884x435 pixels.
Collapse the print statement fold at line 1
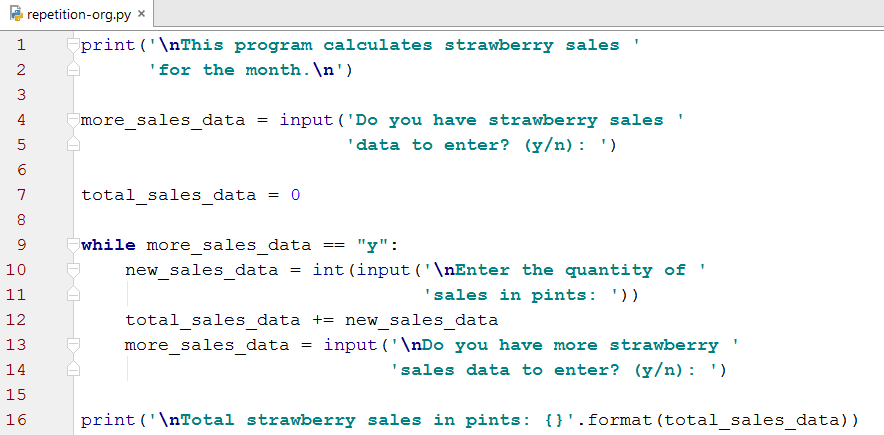(x=72, y=45)
